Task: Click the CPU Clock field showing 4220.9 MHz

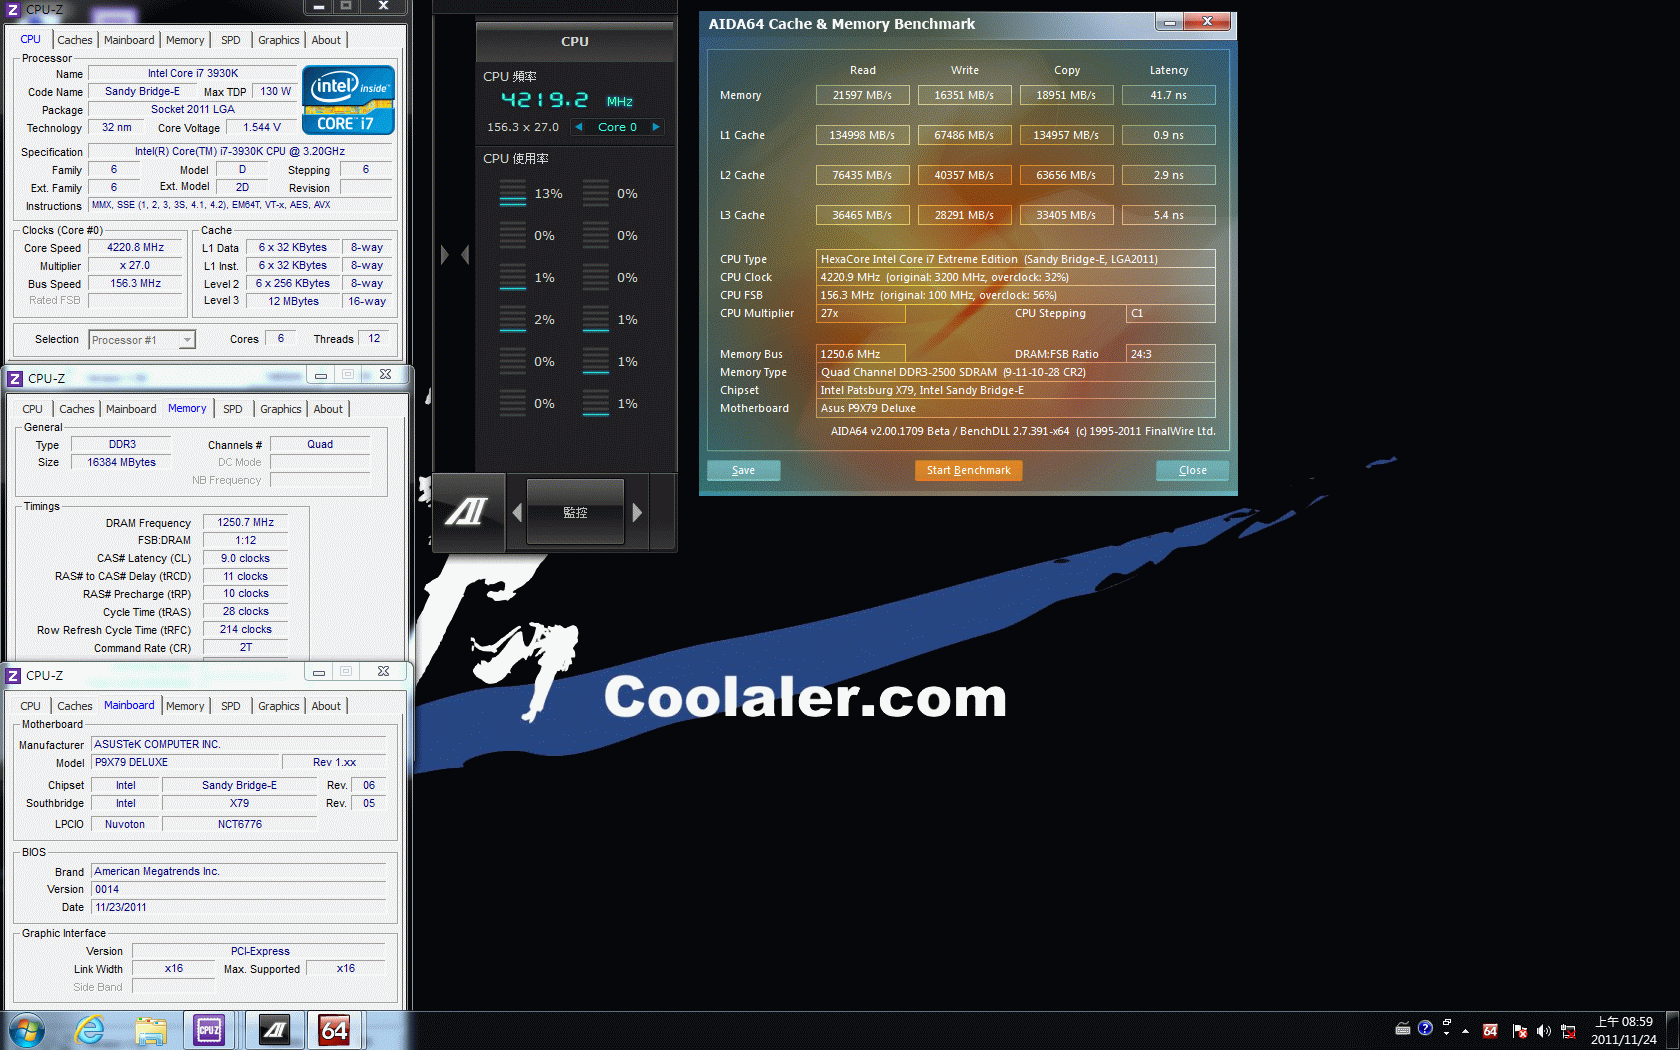Action: coord(1016,277)
